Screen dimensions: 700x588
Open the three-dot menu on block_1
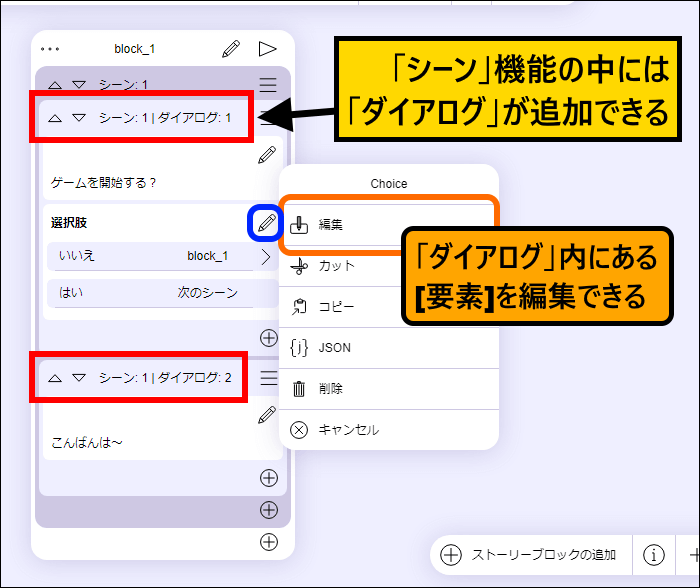tap(50, 48)
